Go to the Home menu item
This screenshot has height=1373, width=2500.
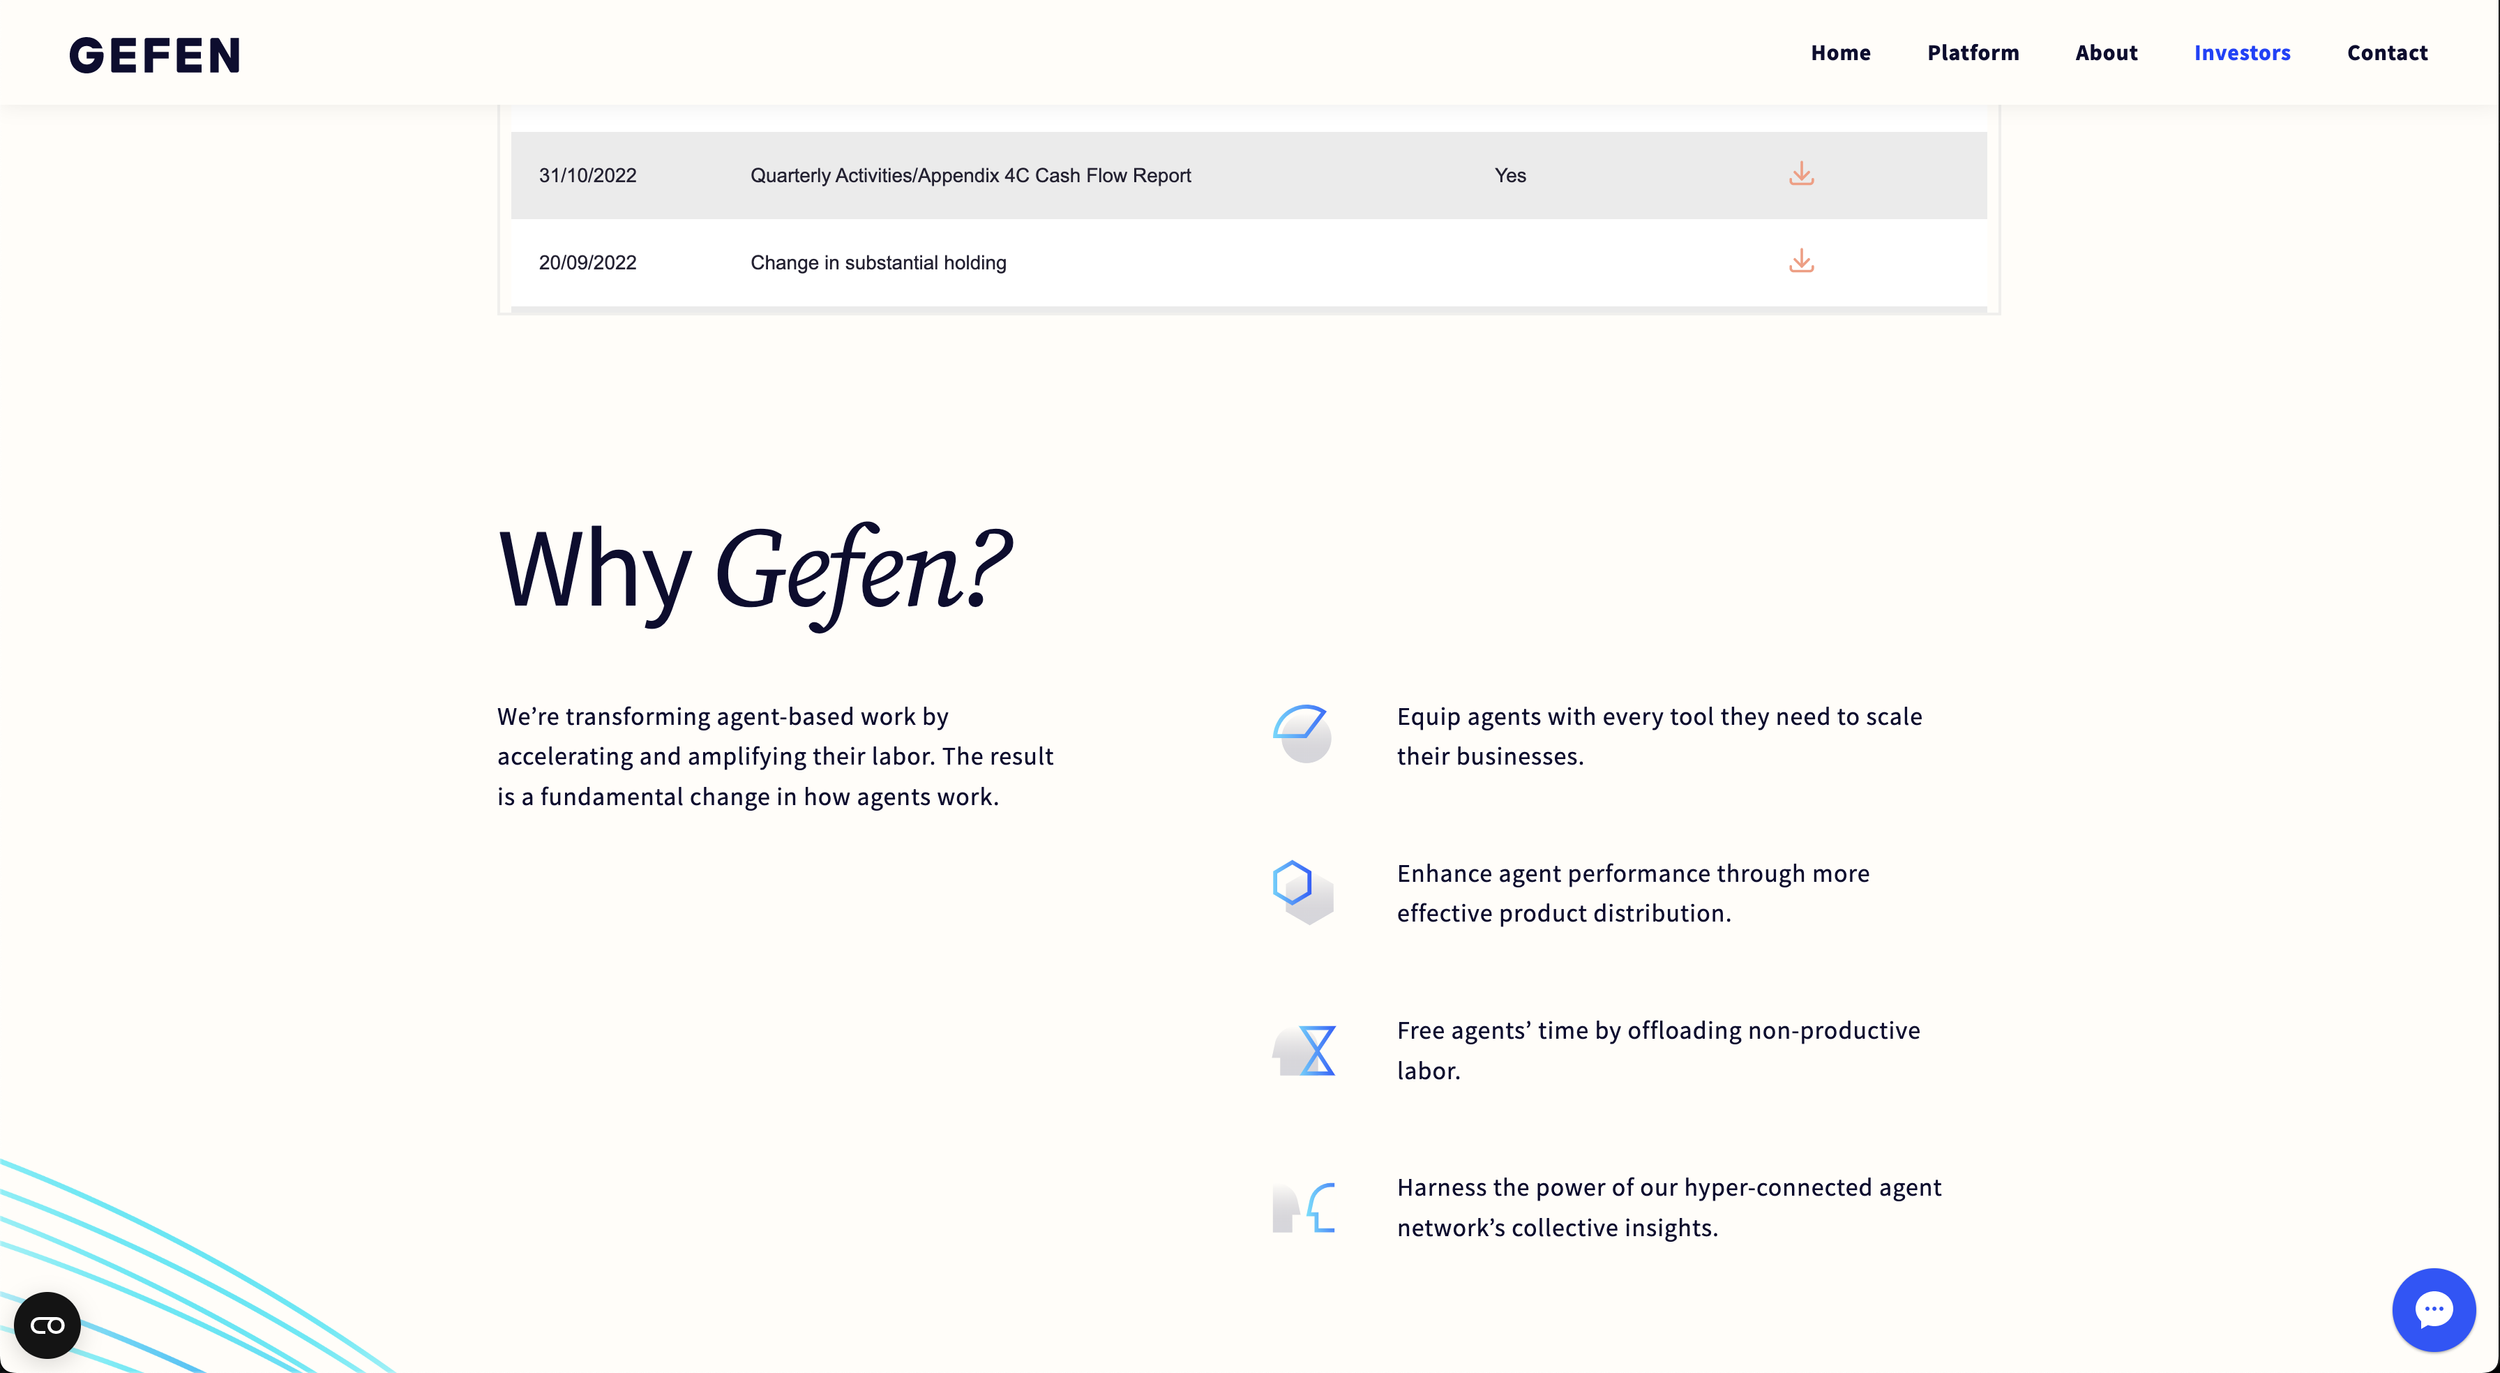(x=1840, y=53)
